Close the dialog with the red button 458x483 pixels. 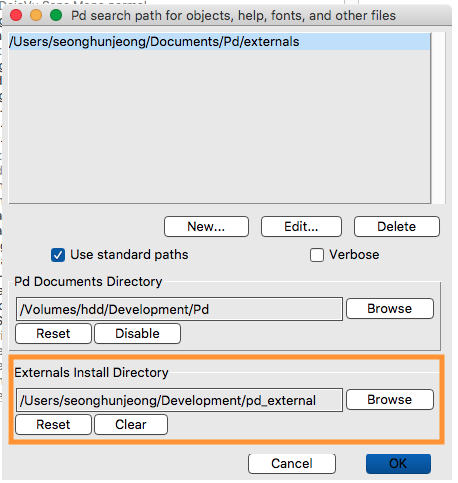pos(16,15)
